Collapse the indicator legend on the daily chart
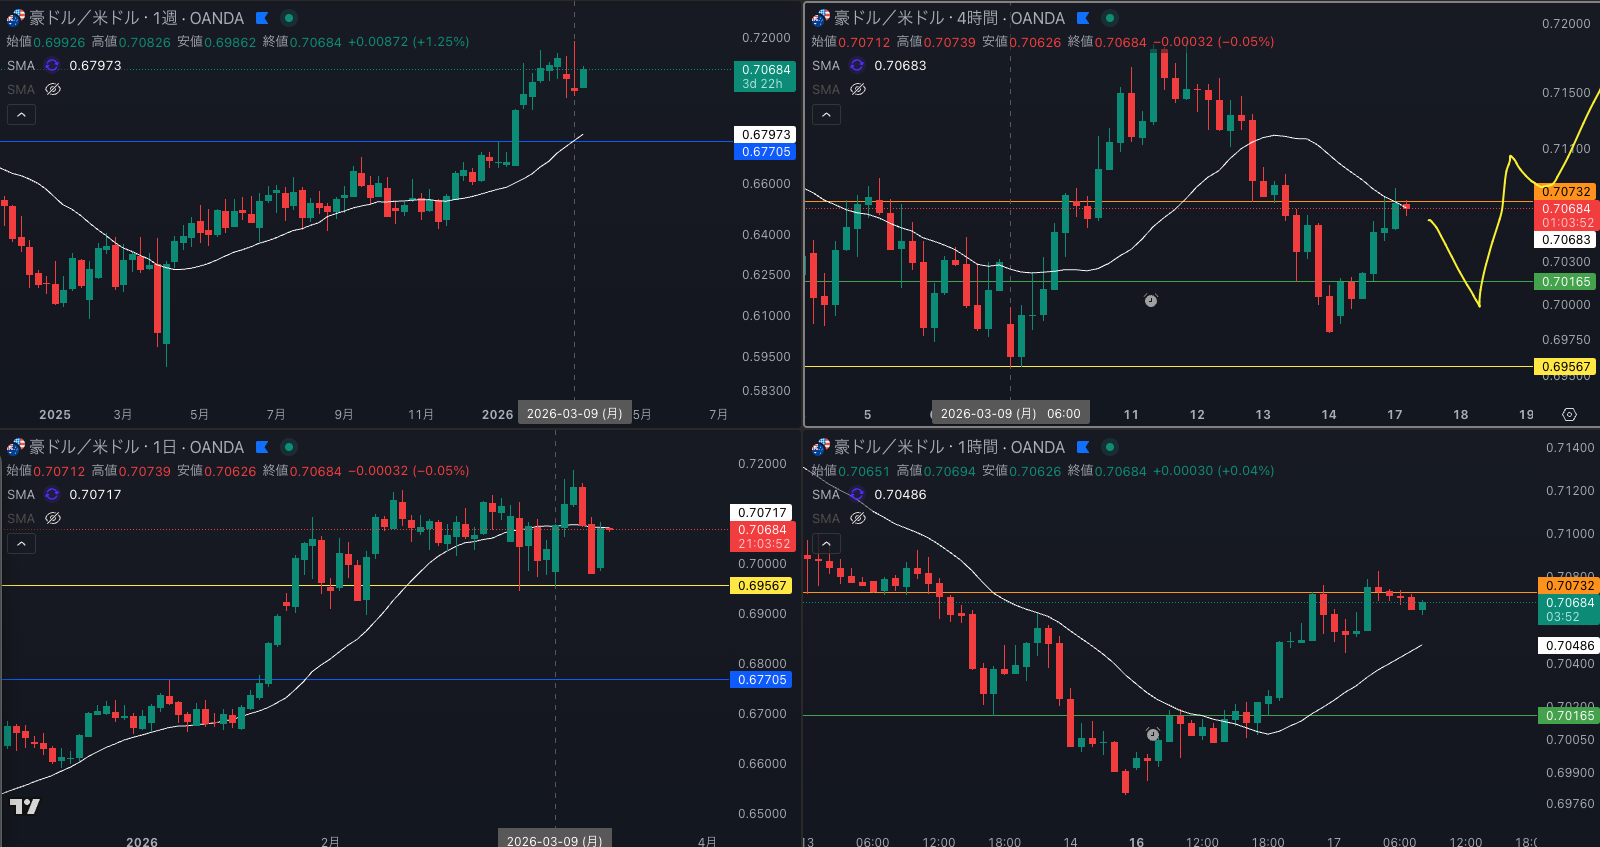Image resolution: width=1600 pixels, height=847 pixels. [x=21, y=544]
